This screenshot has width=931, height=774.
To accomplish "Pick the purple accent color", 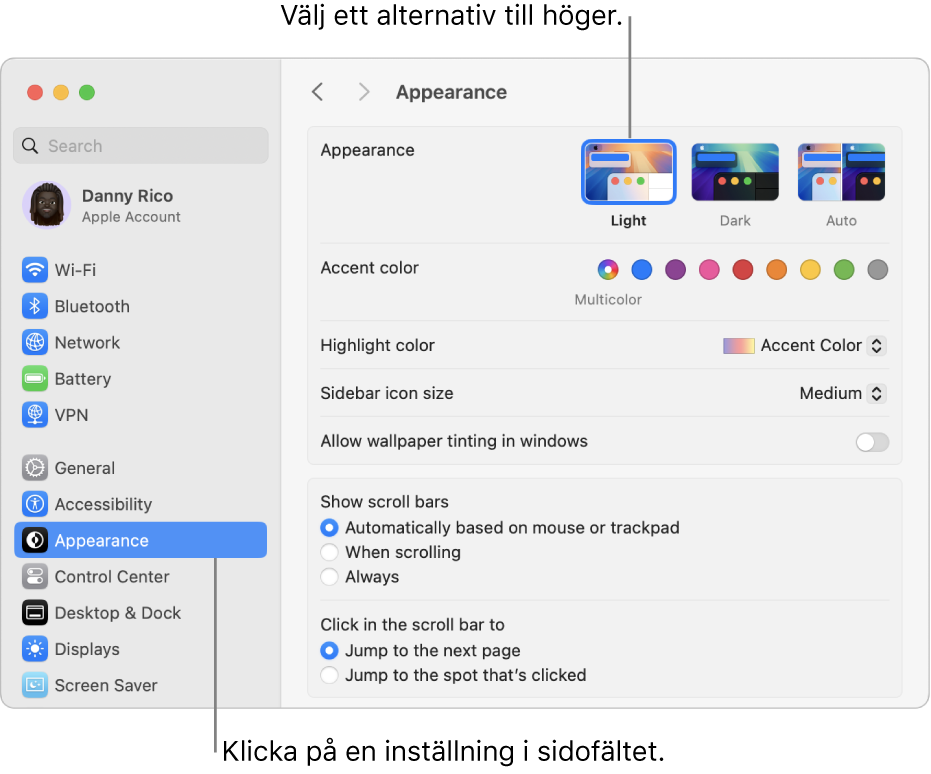I will pos(676,269).
